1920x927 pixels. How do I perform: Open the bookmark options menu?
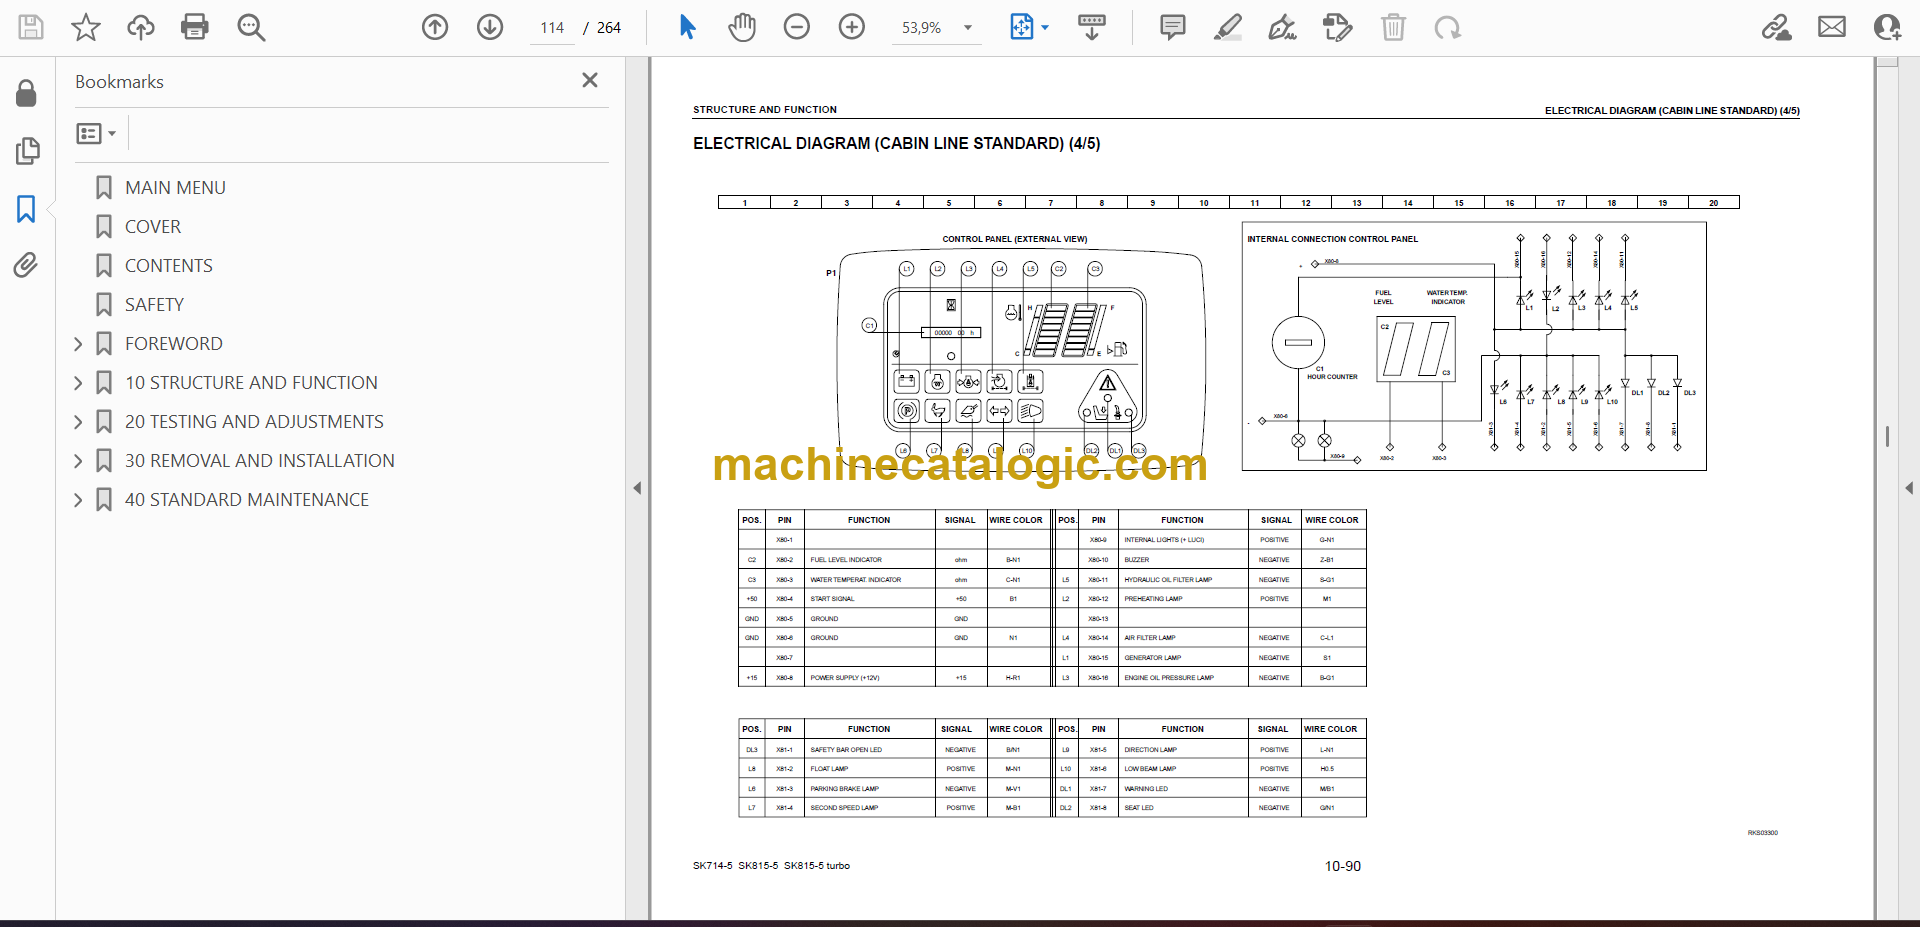96,133
